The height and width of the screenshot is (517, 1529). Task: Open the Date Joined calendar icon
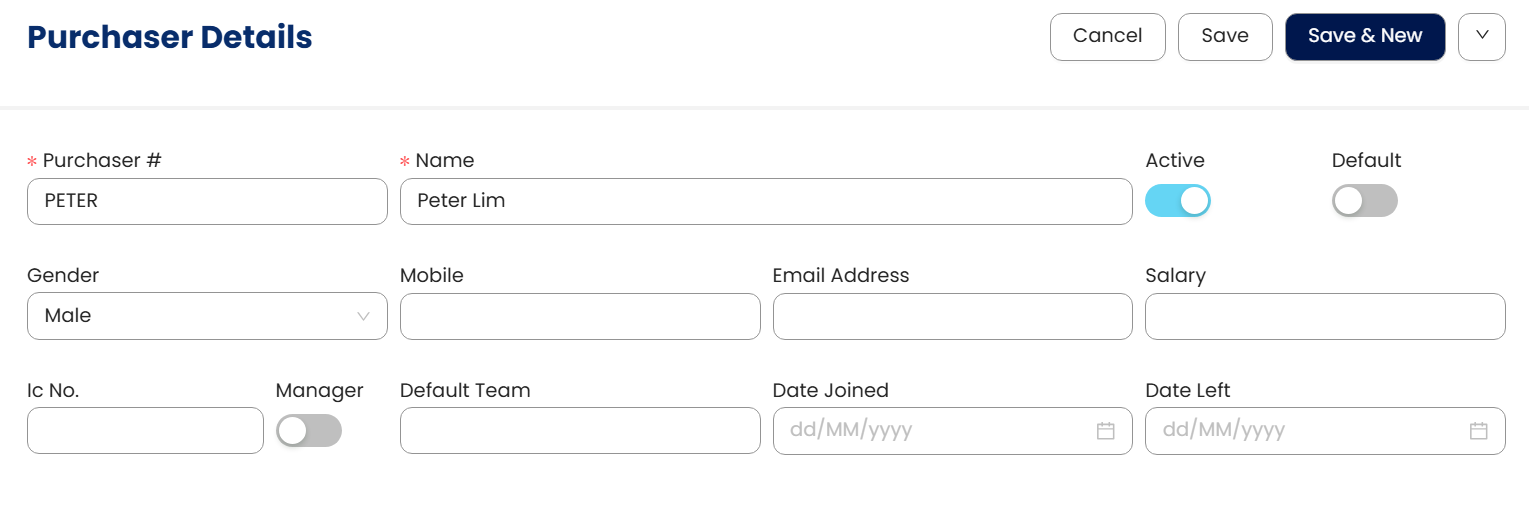(x=1105, y=431)
